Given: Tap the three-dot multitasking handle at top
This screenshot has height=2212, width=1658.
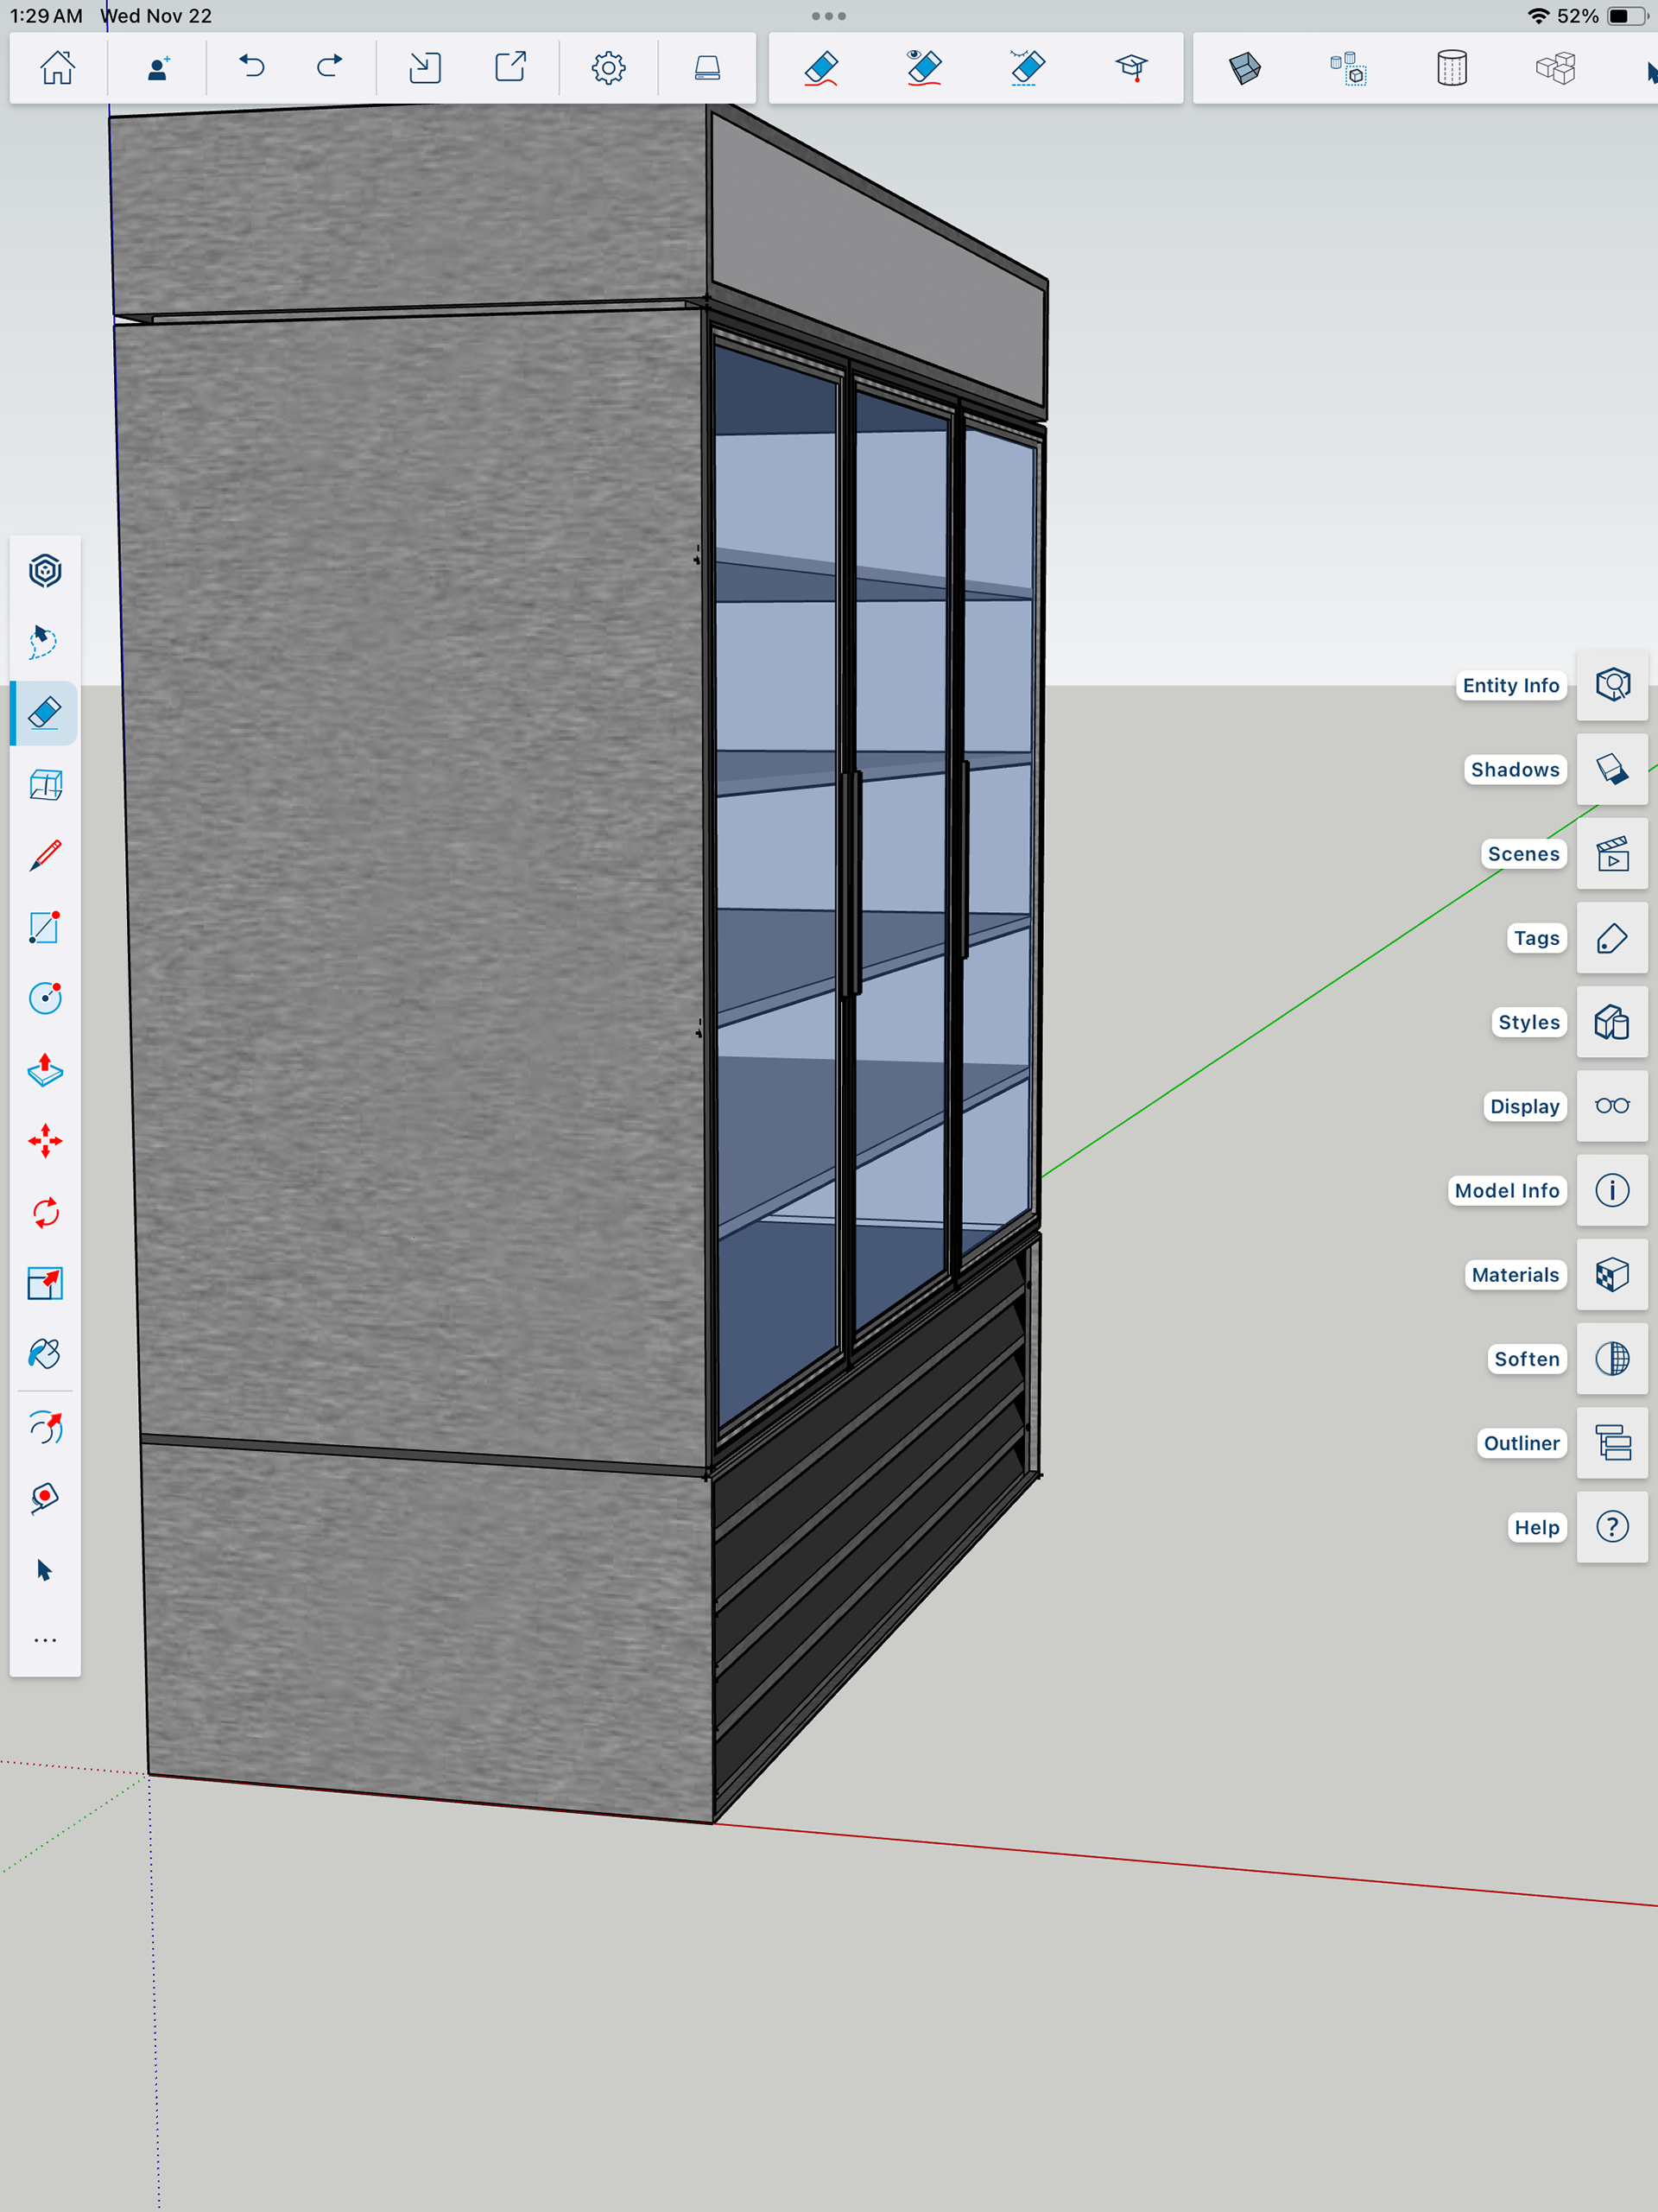Looking at the screenshot, I should click(x=829, y=16).
